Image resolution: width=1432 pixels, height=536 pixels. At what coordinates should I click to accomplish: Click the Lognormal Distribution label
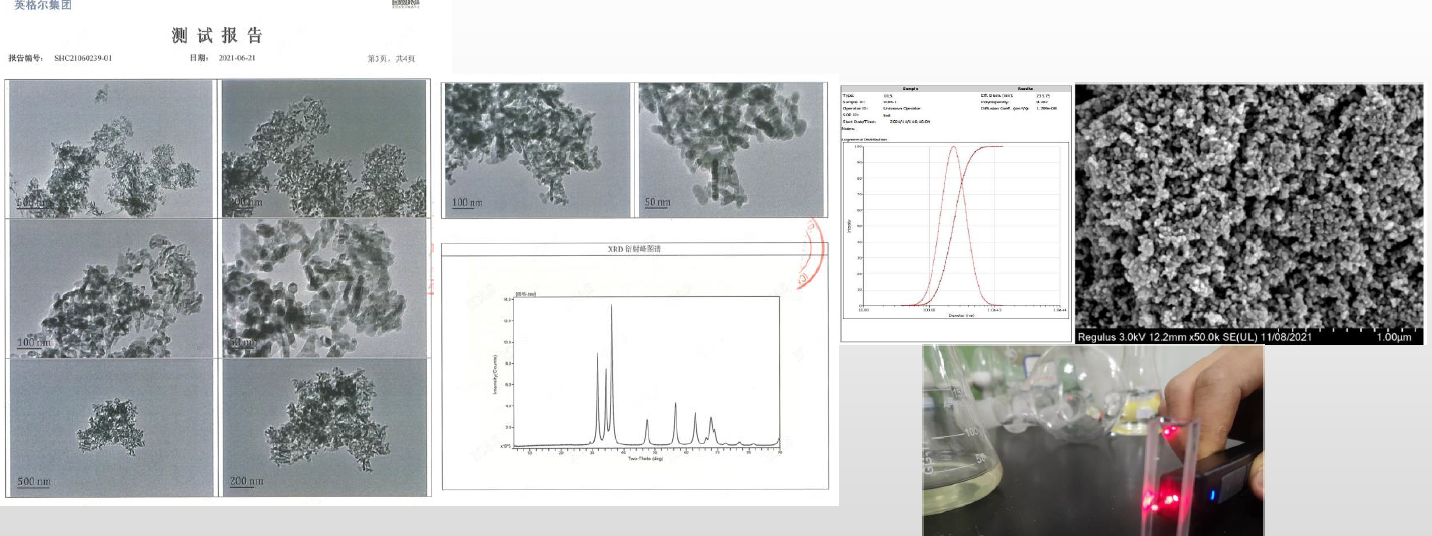click(x=866, y=139)
